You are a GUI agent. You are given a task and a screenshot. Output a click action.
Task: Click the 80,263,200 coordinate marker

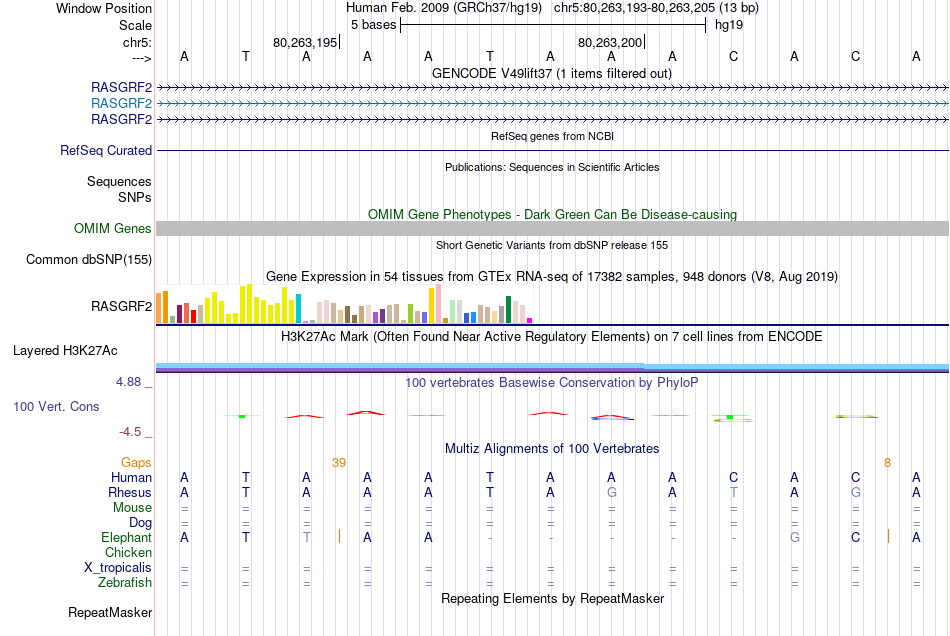pyautogui.click(x=610, y=42)
